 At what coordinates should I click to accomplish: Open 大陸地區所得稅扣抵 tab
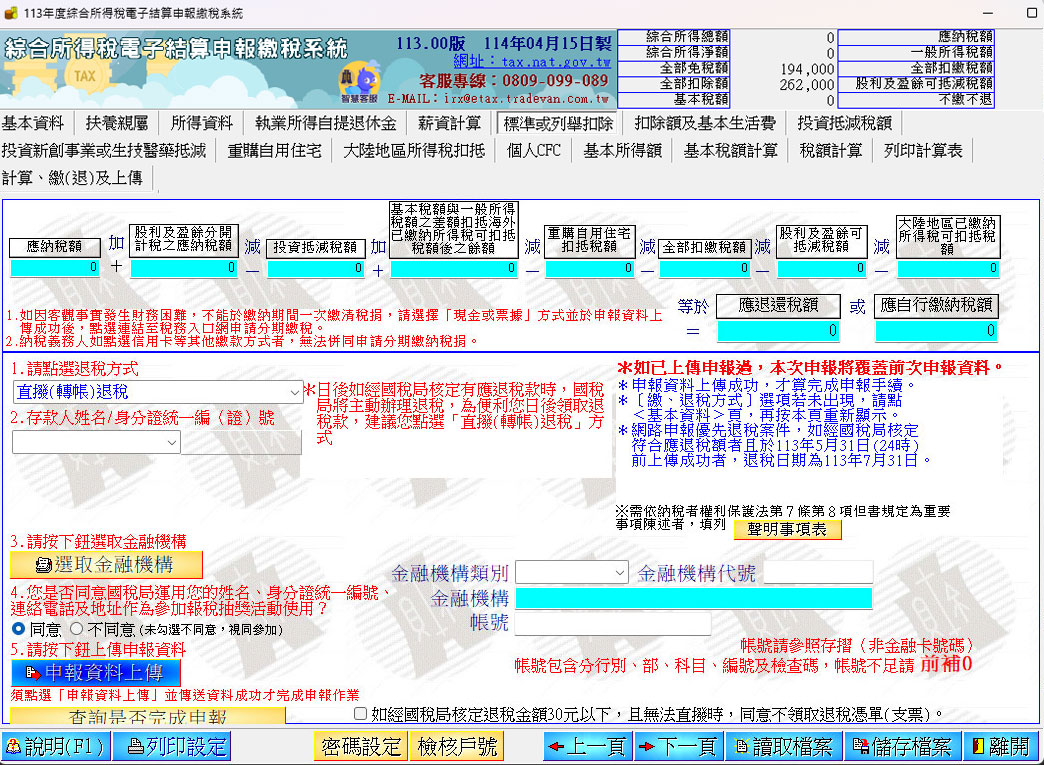(x=414, y=150)
